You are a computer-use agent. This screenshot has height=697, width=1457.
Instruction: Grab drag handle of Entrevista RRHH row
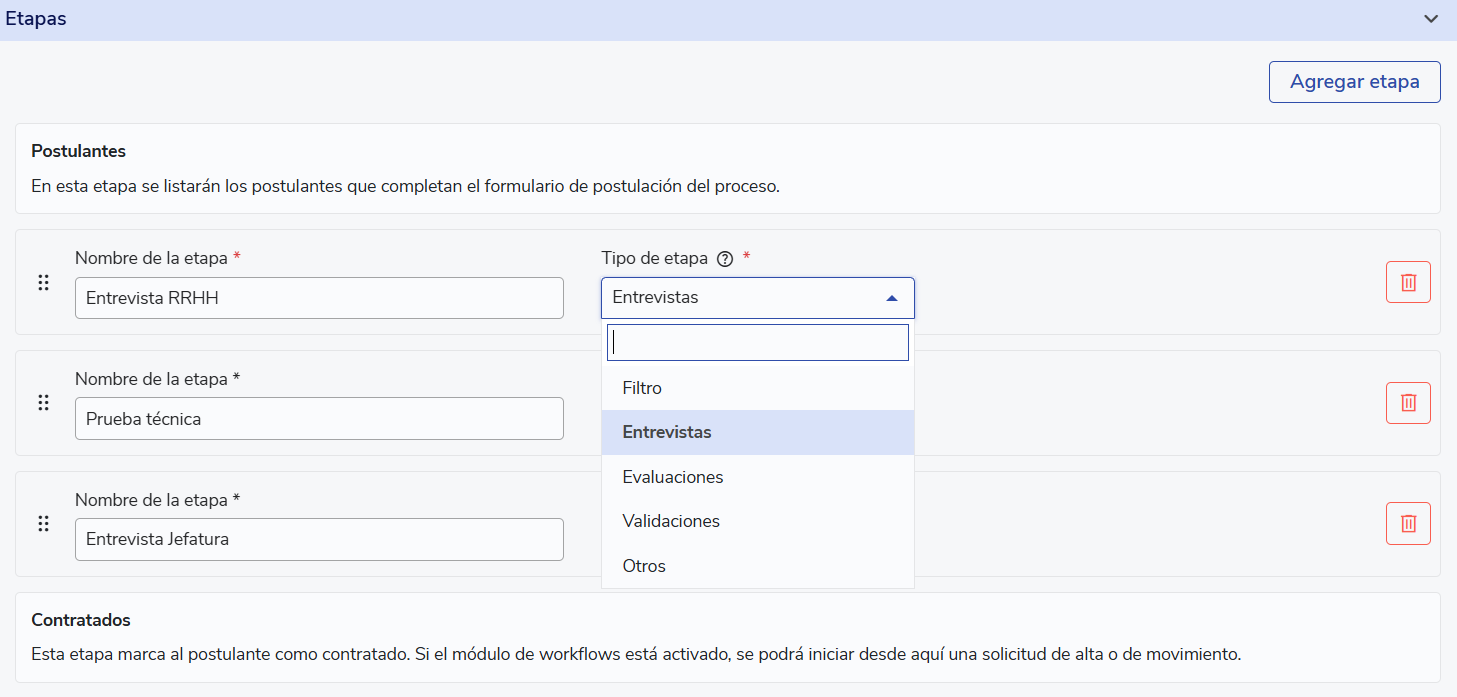(43, 283)
